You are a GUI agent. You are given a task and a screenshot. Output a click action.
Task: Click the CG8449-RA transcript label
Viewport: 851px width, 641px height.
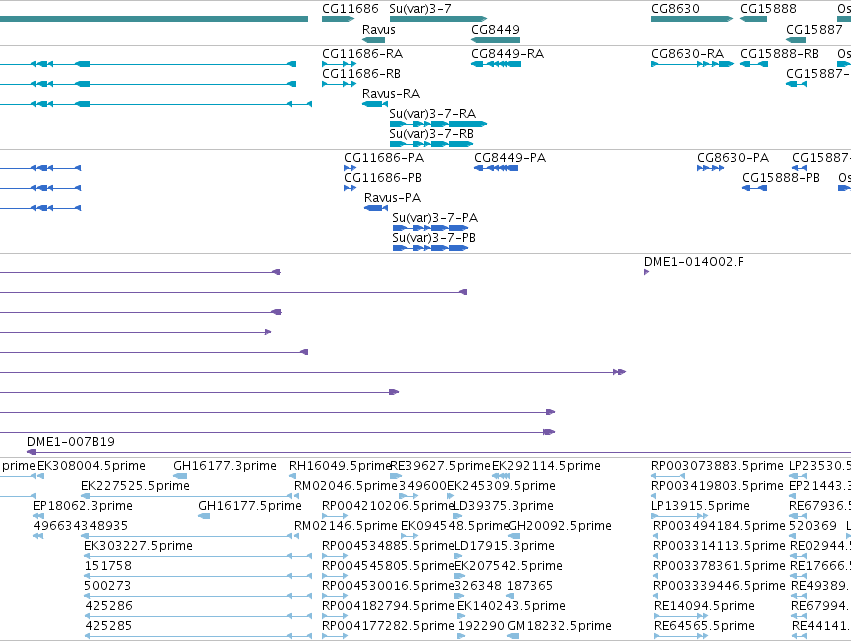pos(507,54)
